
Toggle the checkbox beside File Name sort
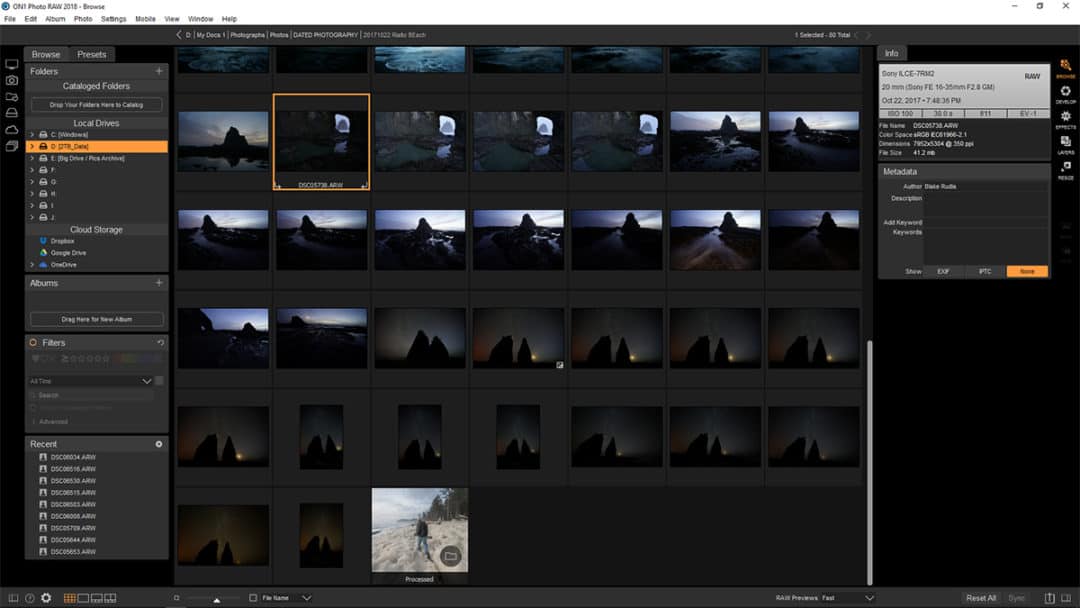click(x=253, y=598)
